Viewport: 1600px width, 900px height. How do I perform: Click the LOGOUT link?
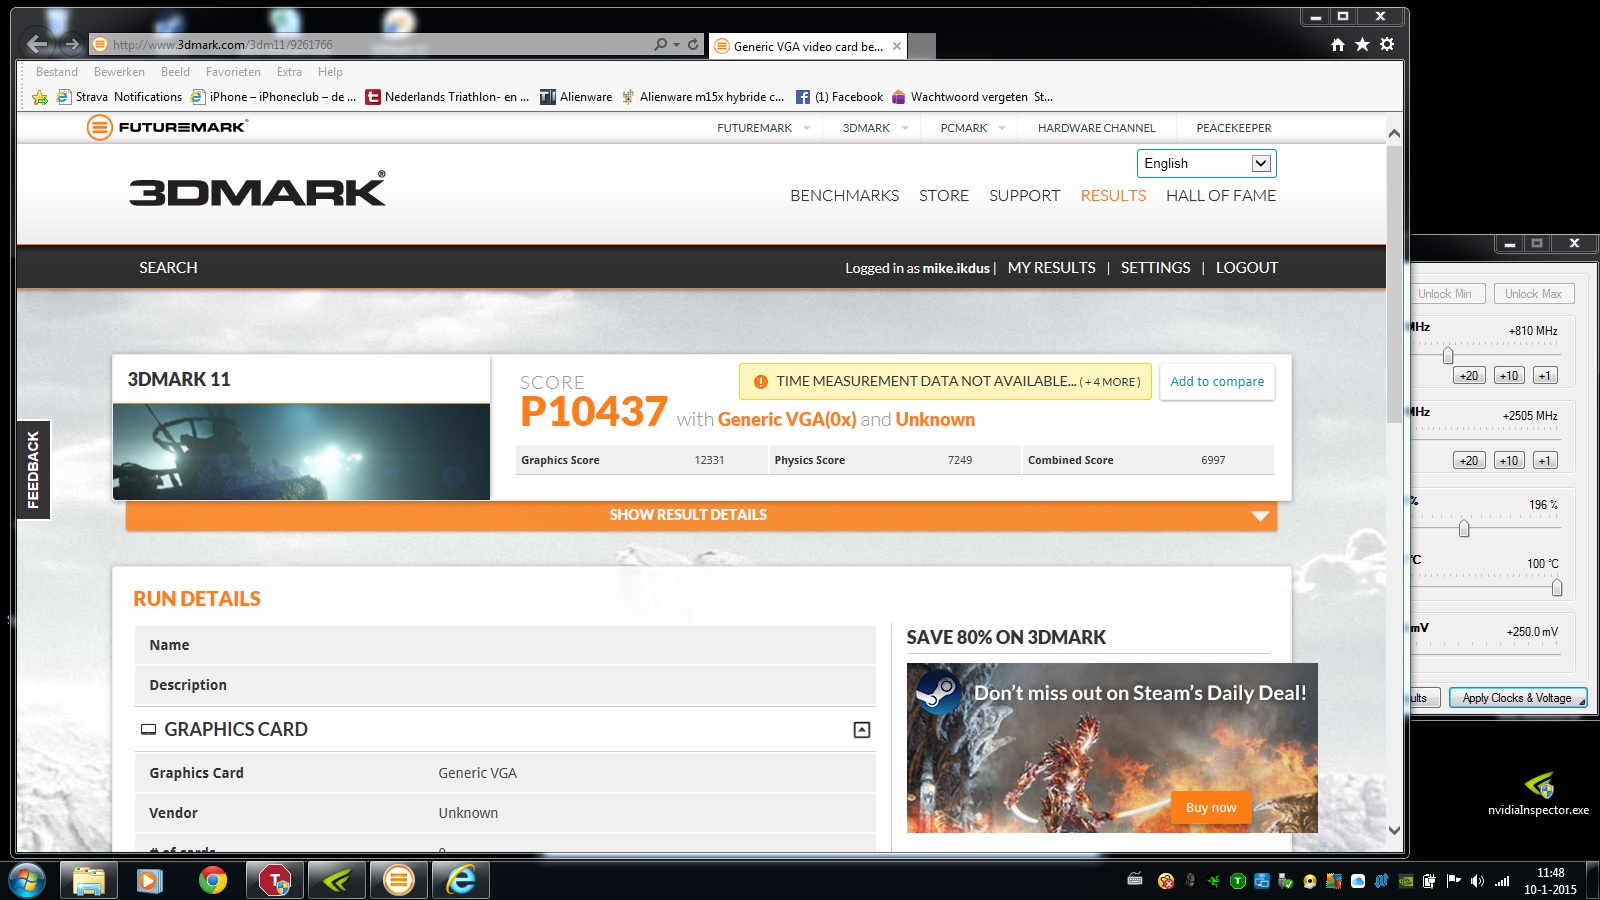click(1247, 268)
